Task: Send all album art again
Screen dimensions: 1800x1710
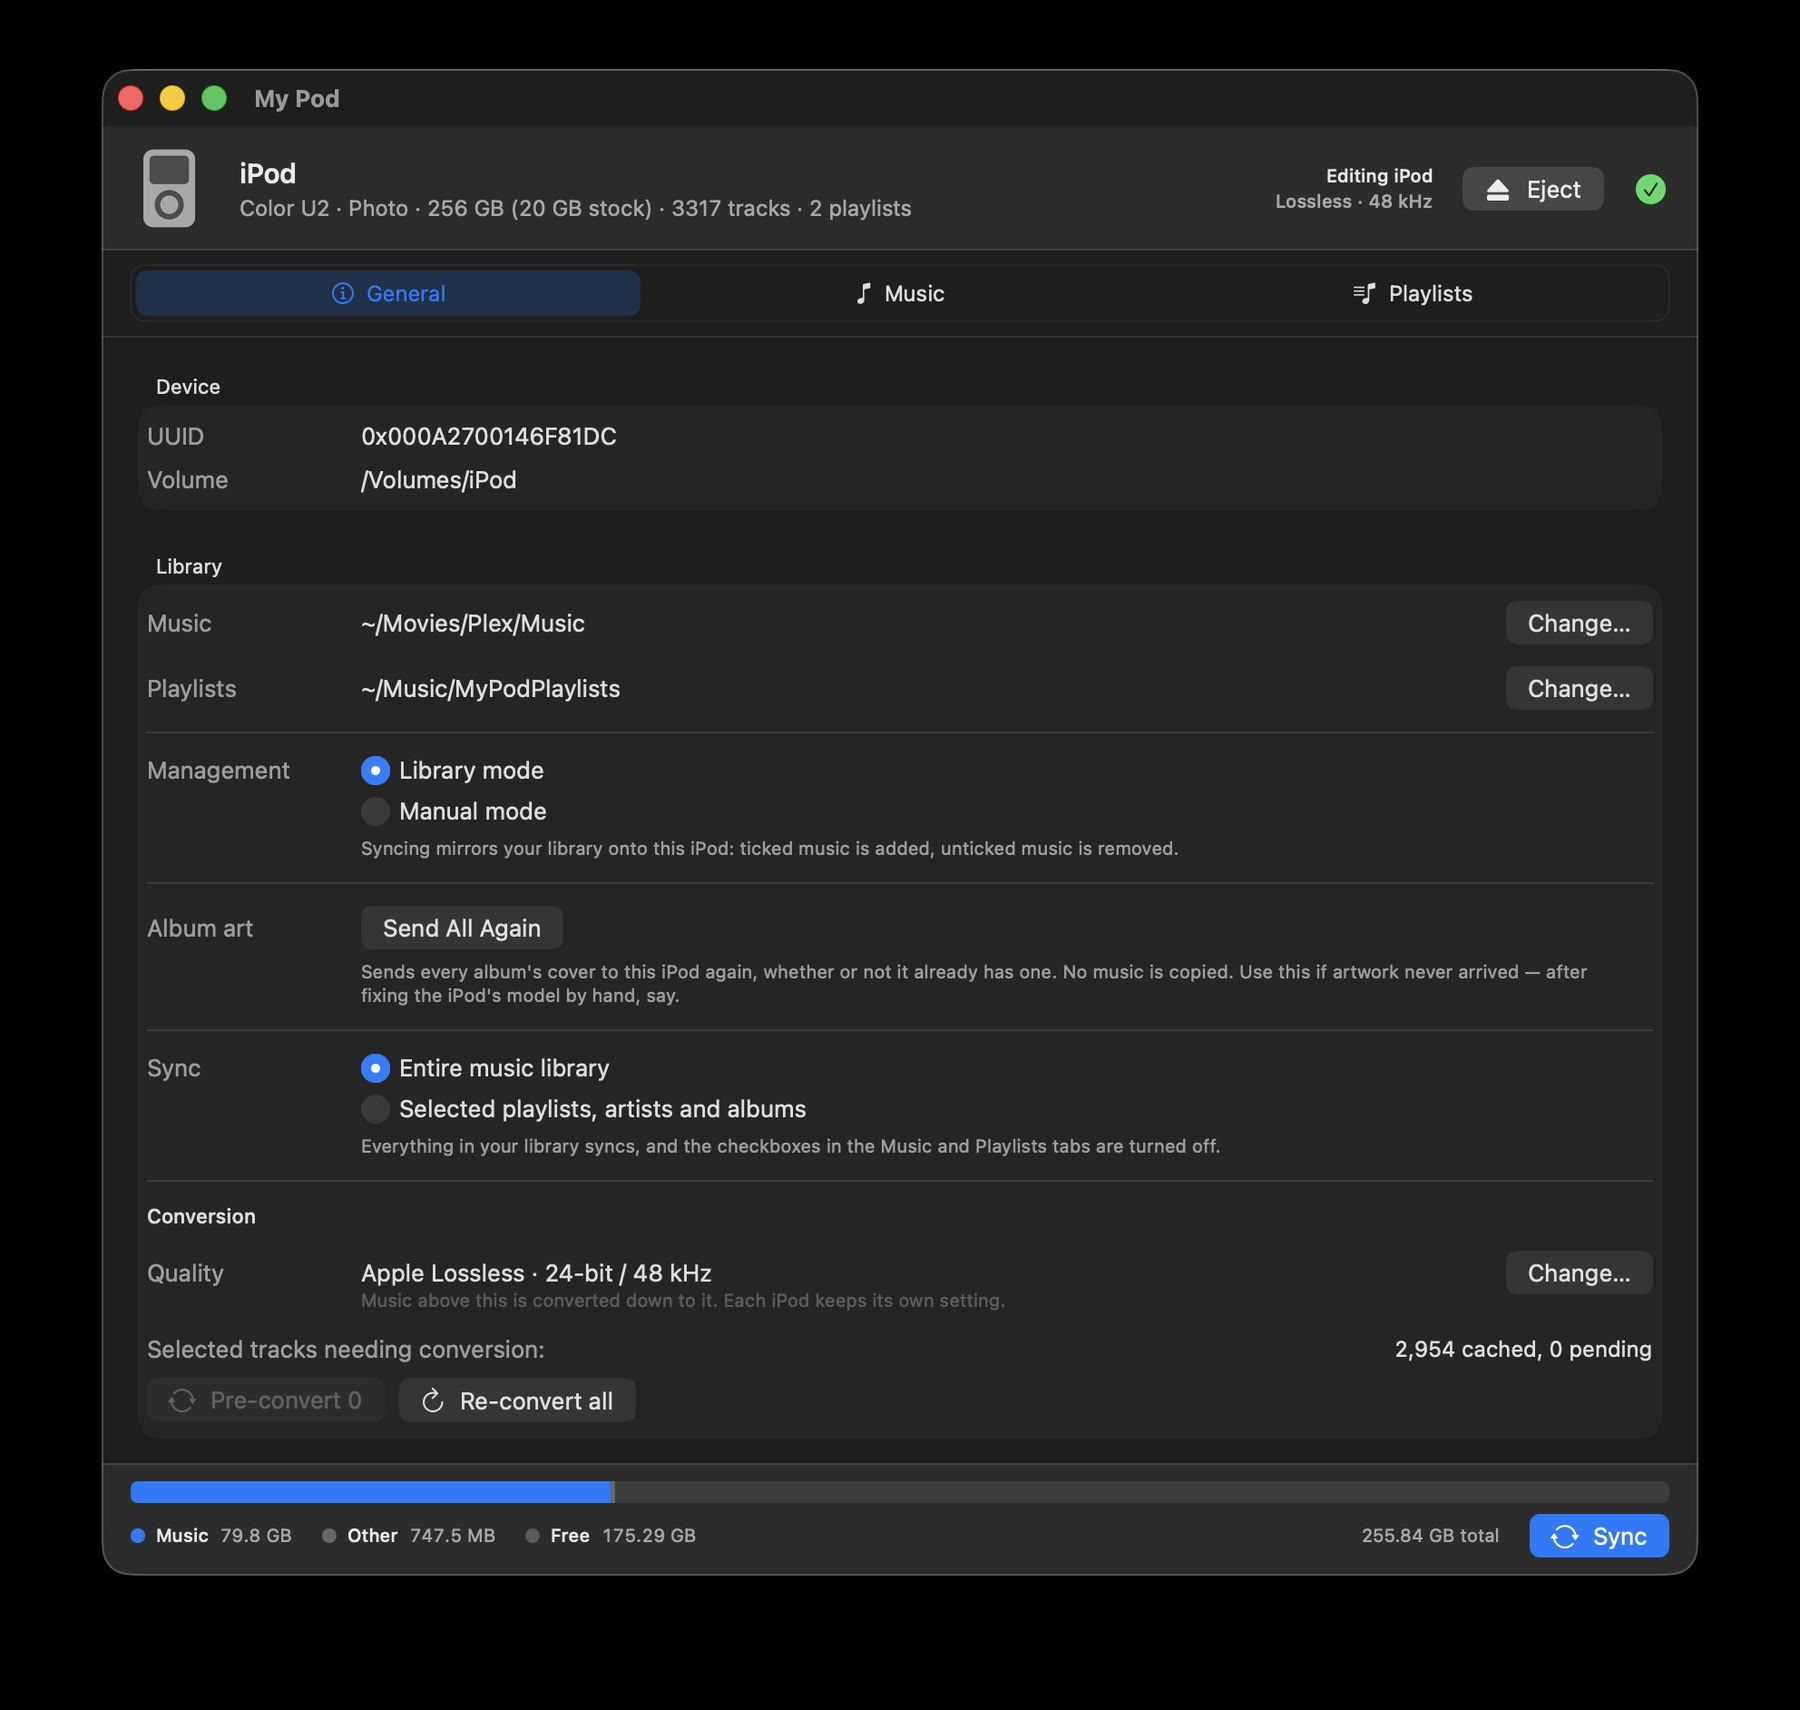Action: point(461,928)
